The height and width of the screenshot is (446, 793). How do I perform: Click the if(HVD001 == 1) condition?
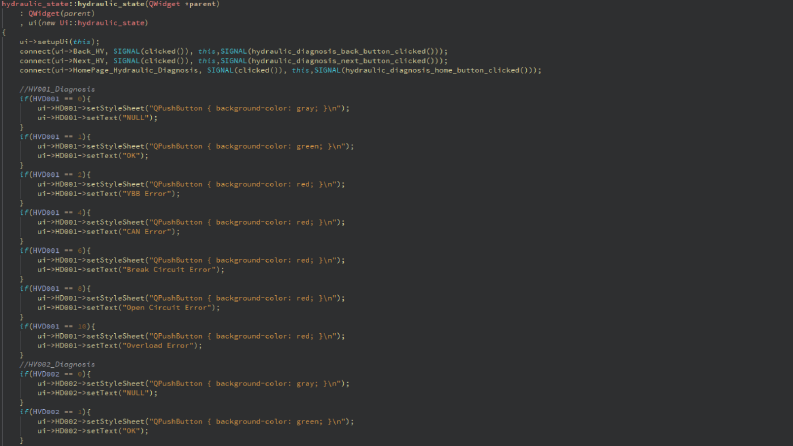(55, 137)
